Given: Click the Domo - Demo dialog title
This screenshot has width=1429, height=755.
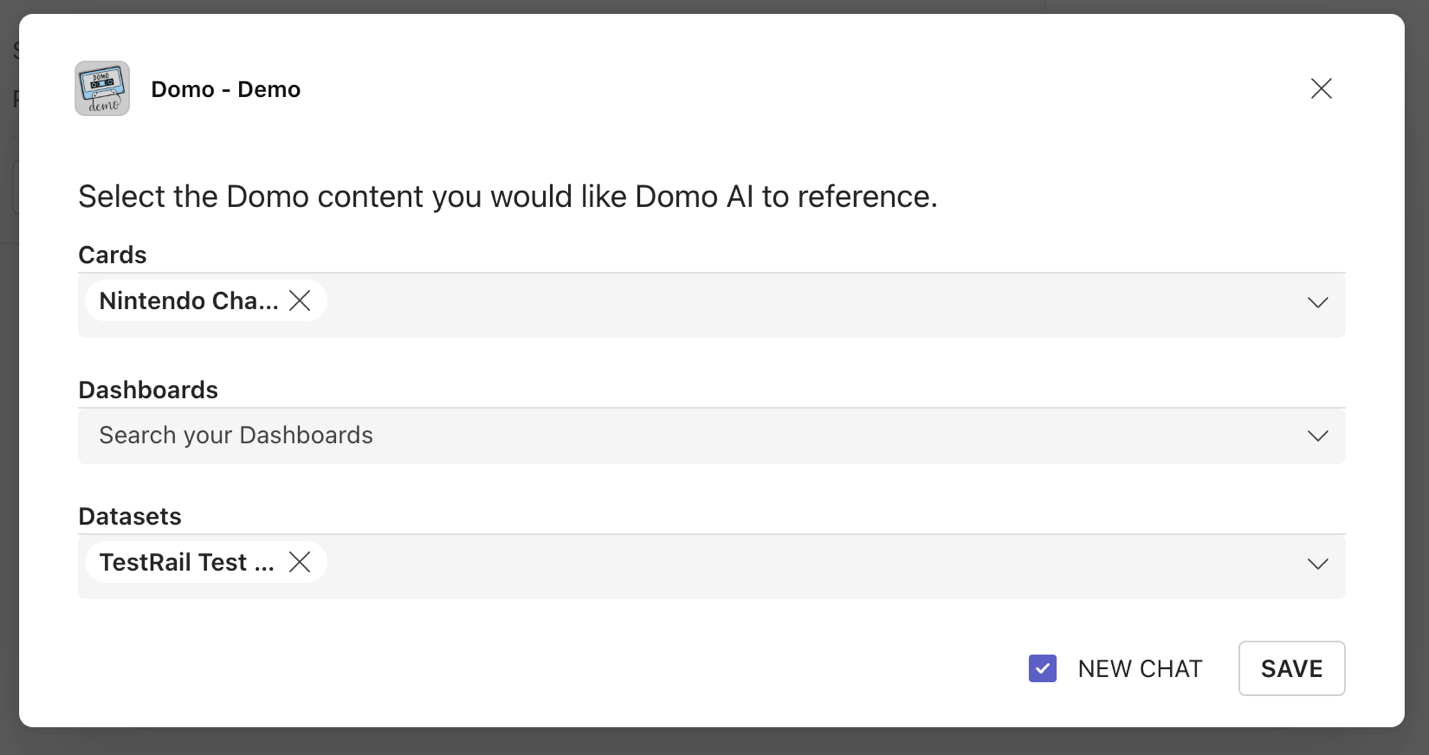Looking at the screenshot, I should click(225, 89).
